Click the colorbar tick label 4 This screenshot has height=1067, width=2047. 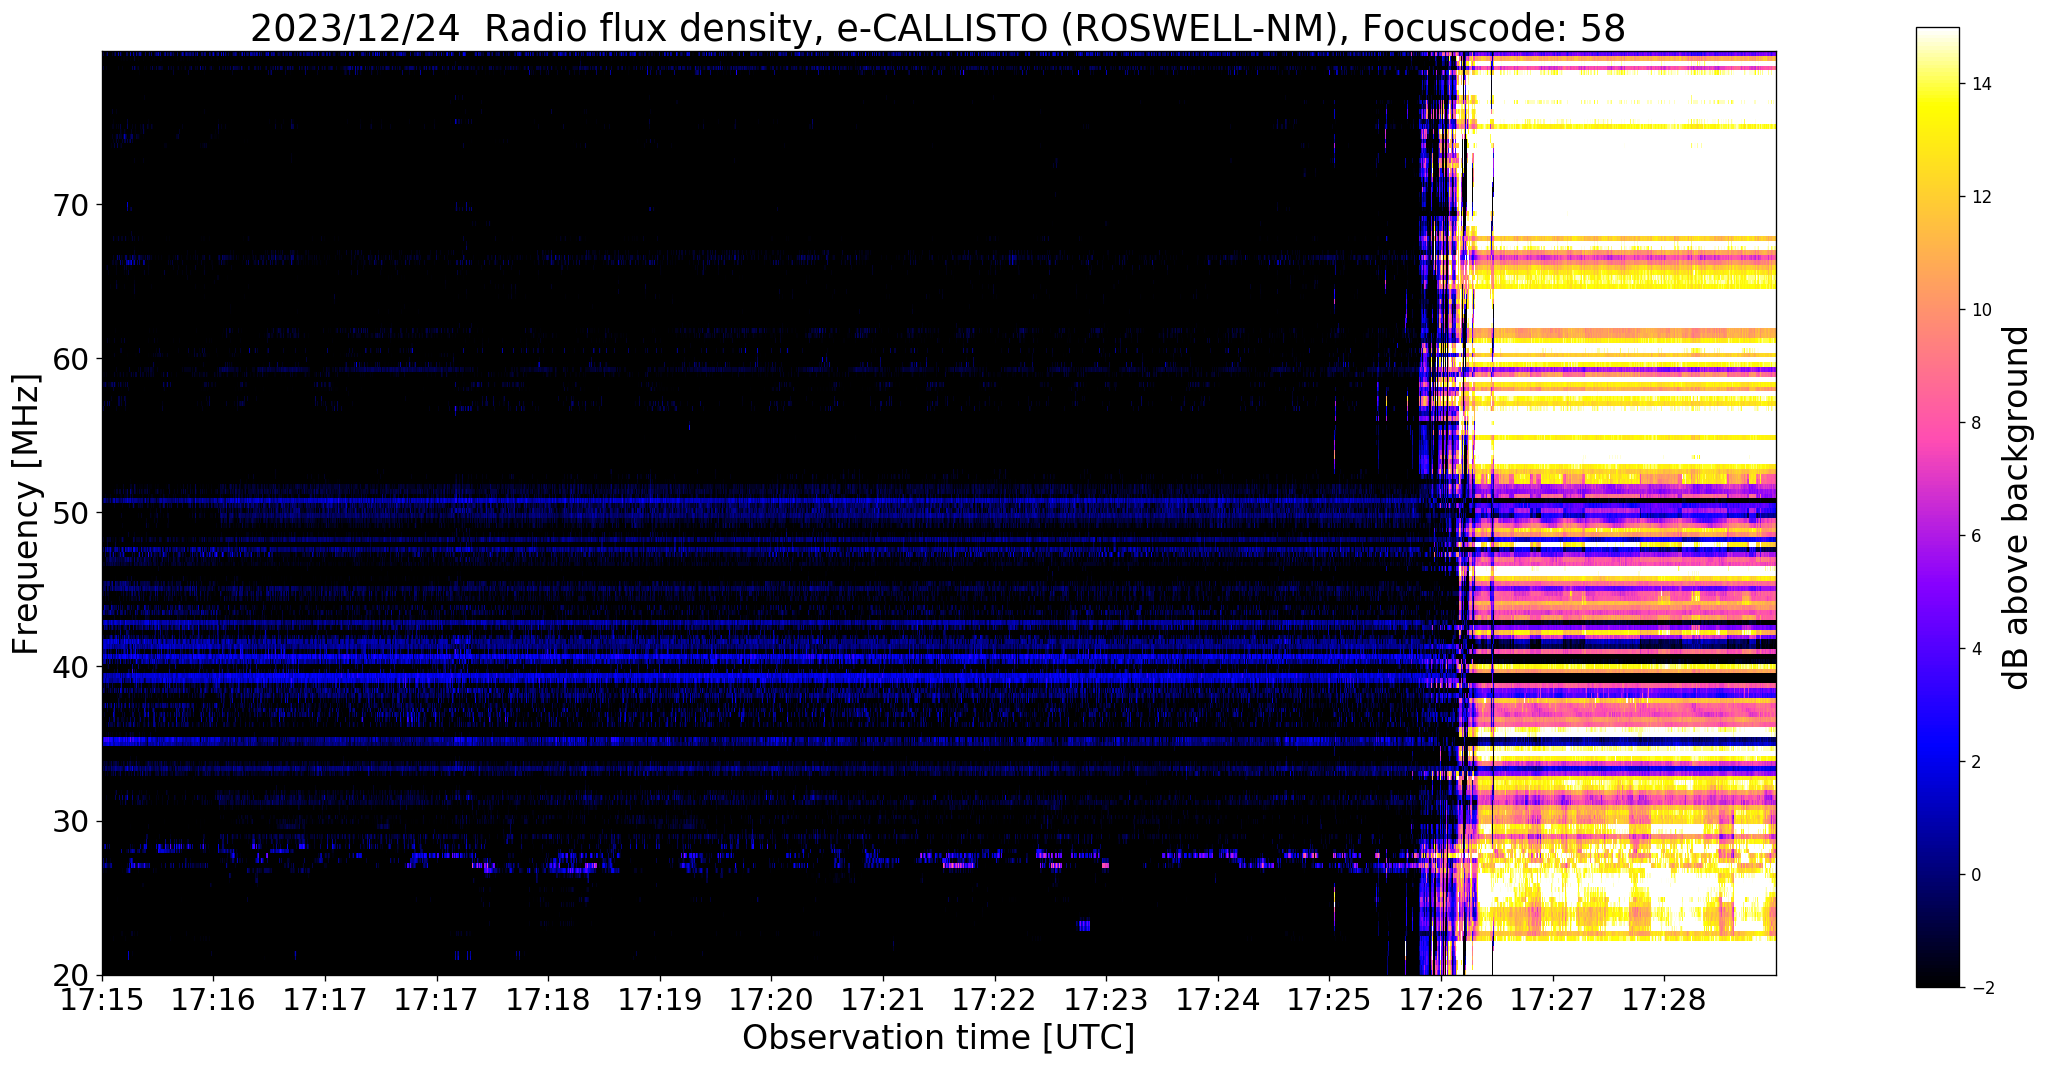pyautogui.click(x=1975, y=649)
